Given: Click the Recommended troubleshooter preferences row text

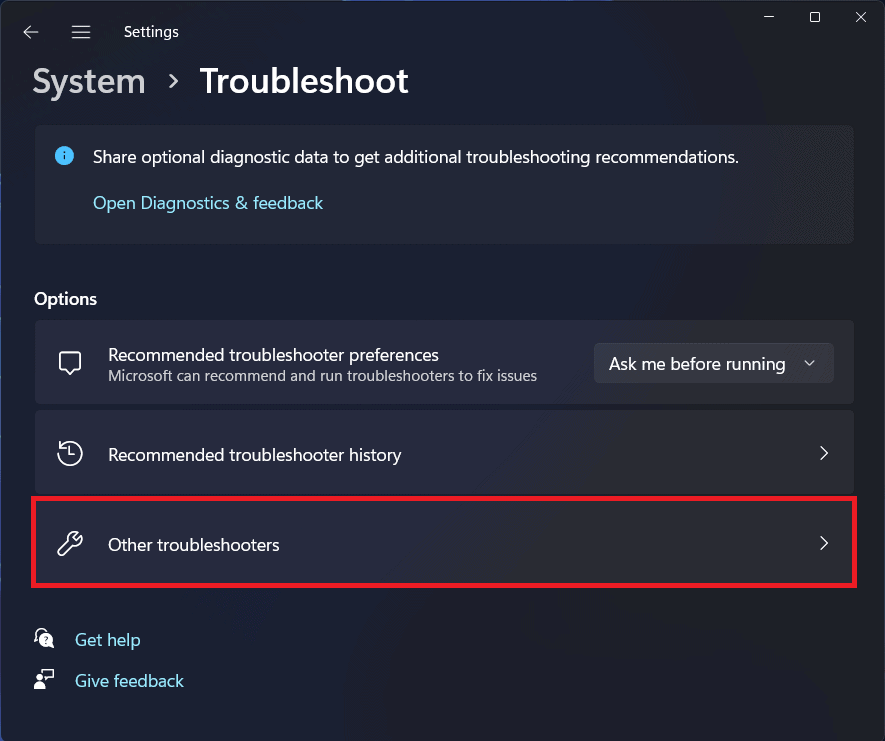Looking at the screenshot, I should click(273, 355).
